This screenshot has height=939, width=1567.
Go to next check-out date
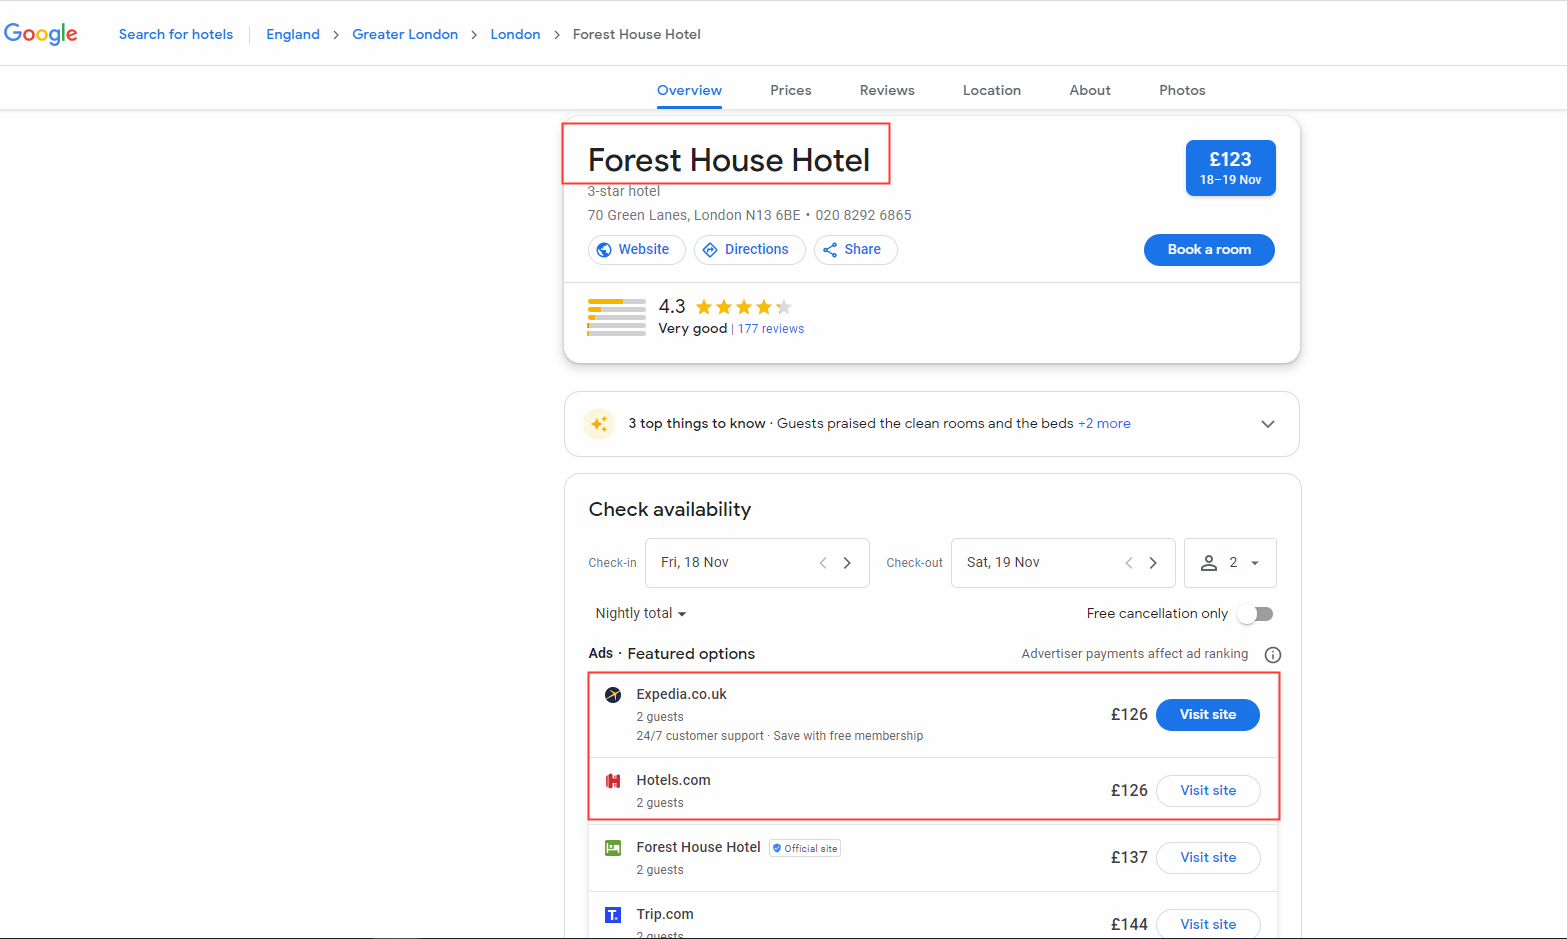[1153, 563]
